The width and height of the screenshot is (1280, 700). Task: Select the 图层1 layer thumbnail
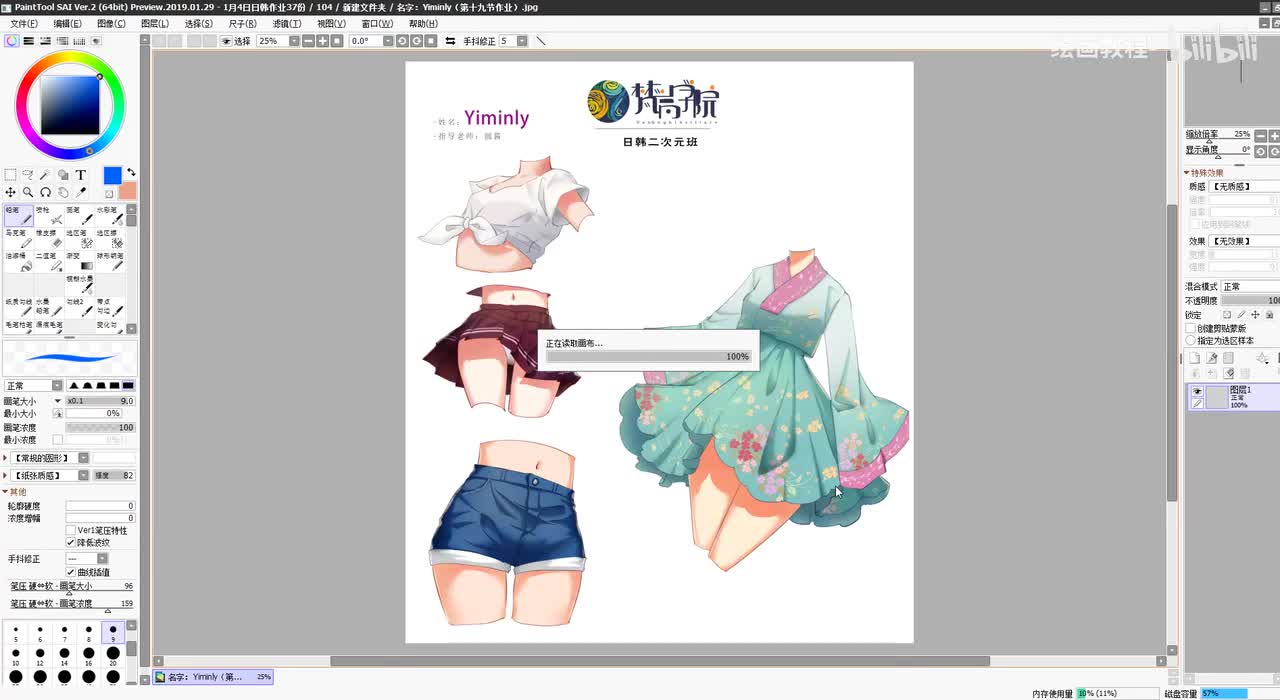[1216, 397]
